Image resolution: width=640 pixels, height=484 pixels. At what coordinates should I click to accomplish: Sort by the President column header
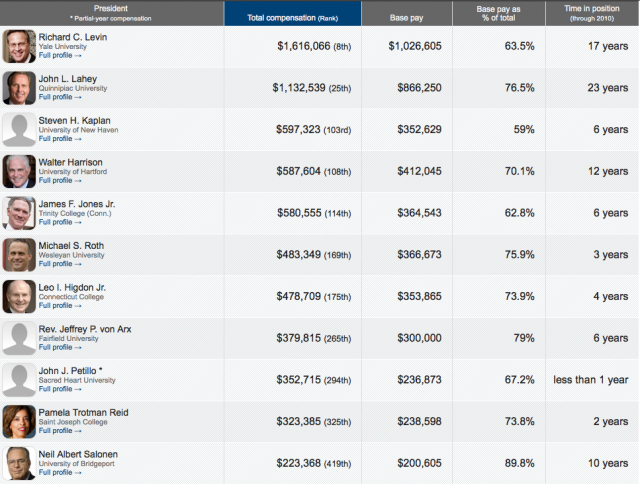111,13
